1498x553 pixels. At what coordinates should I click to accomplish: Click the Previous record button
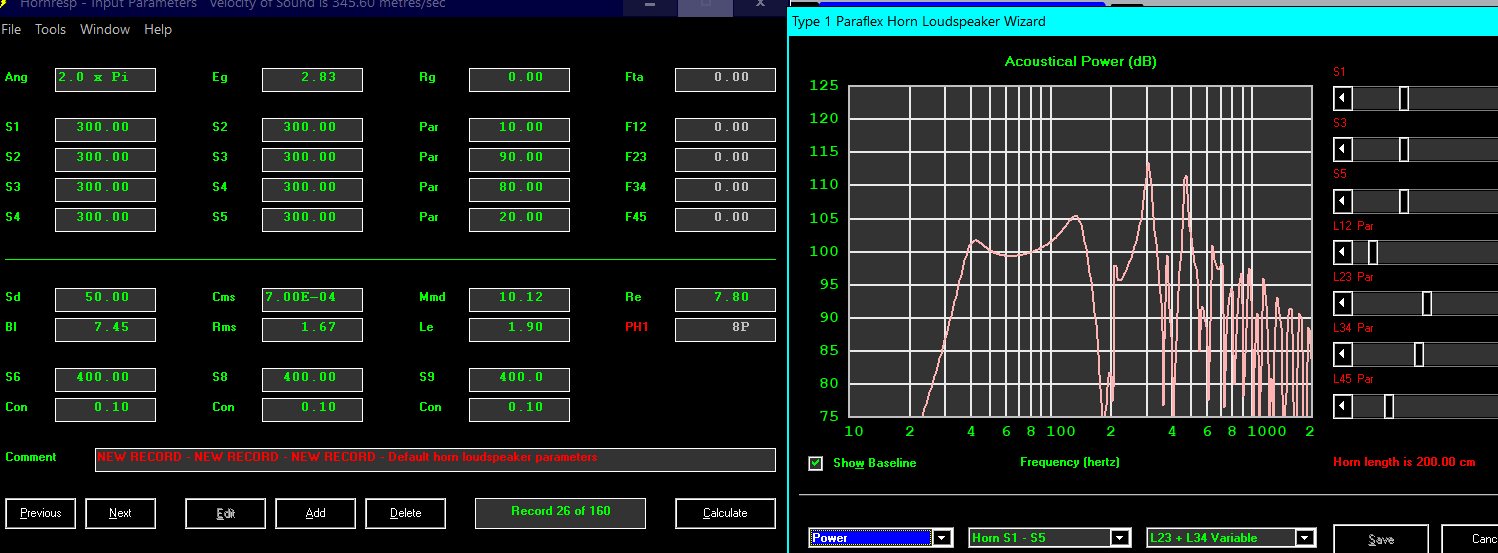(41, 513)
